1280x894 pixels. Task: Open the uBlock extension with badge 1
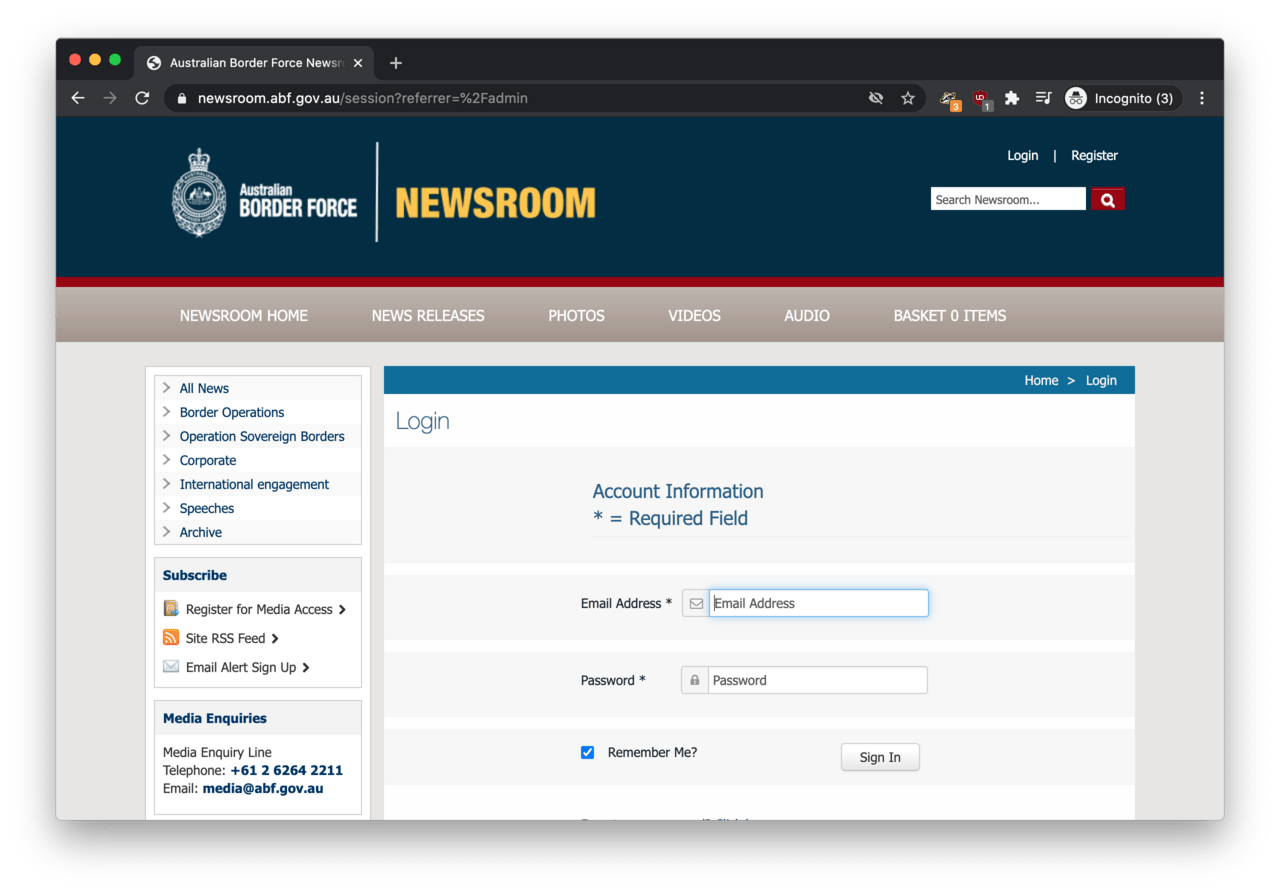pyautogui.click(x=982, y=99)
